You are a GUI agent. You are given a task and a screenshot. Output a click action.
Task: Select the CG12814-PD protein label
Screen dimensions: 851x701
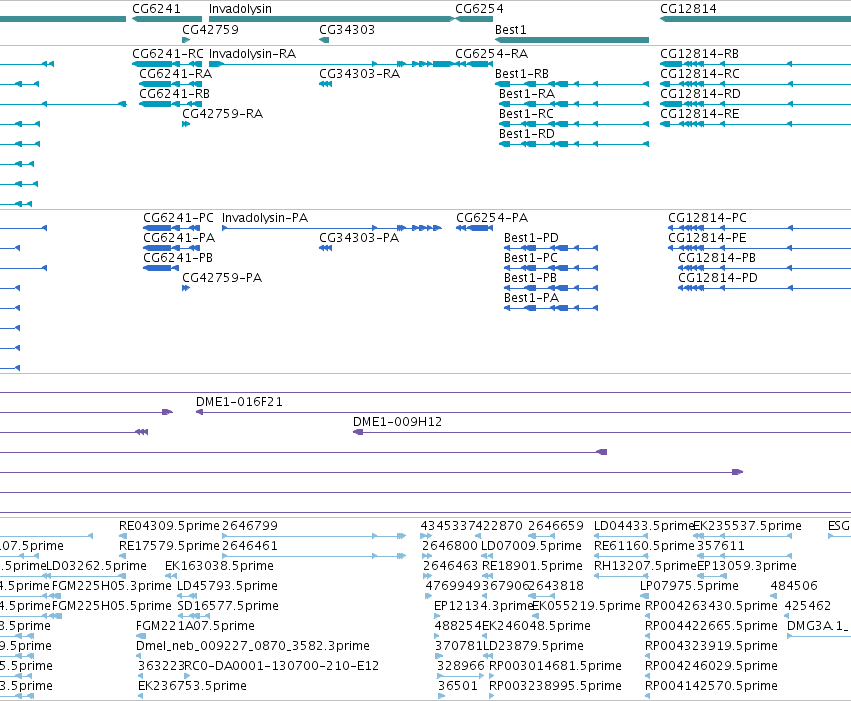pyautogui.click(x=718, y=278)
